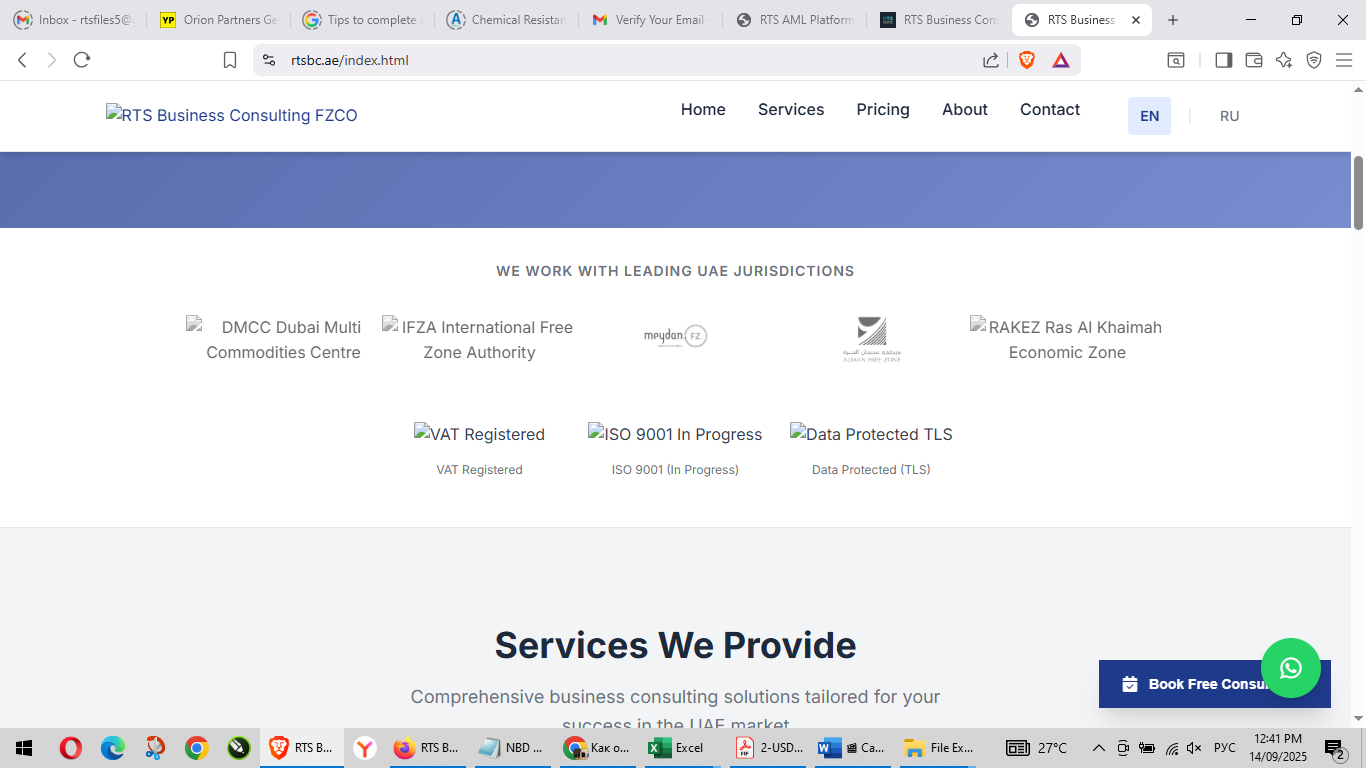
Task: Click the Book Free Consultation button
Action: [1180, 684]
